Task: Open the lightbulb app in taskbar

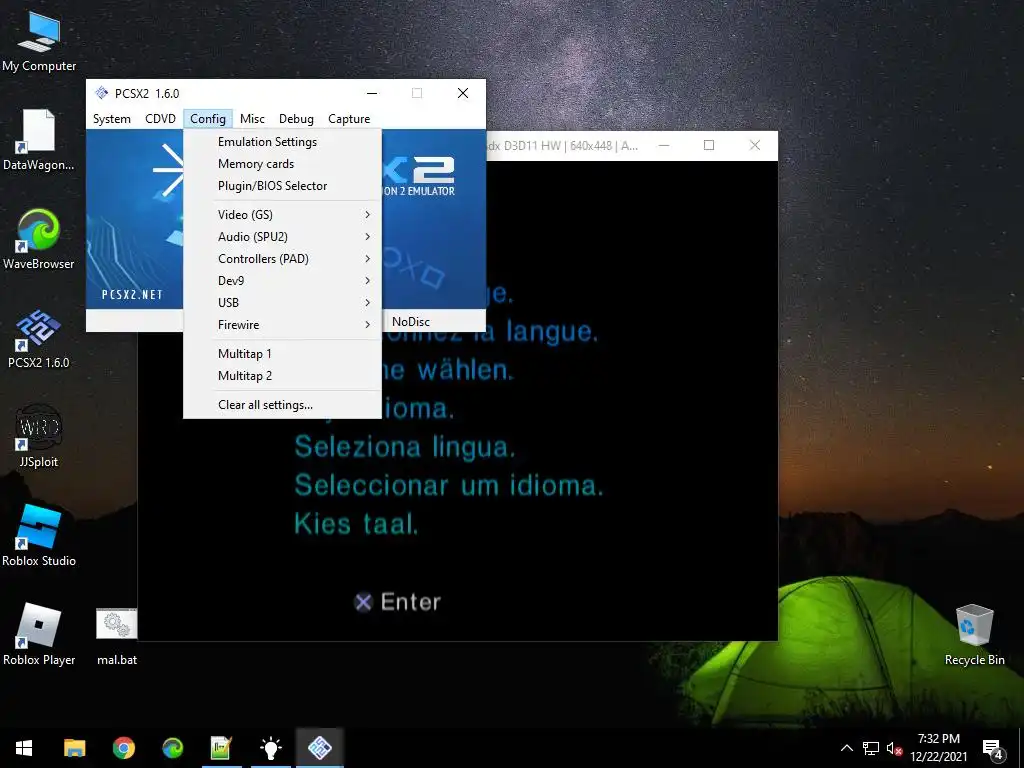Action: coord(270,748)
